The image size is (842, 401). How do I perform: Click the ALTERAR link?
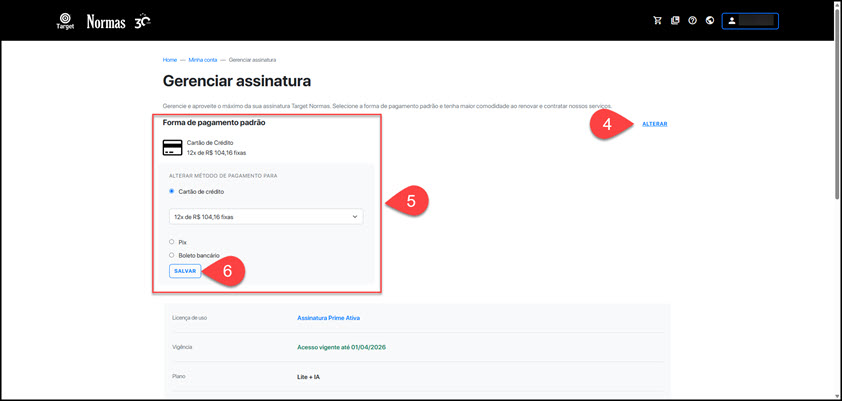654,124
